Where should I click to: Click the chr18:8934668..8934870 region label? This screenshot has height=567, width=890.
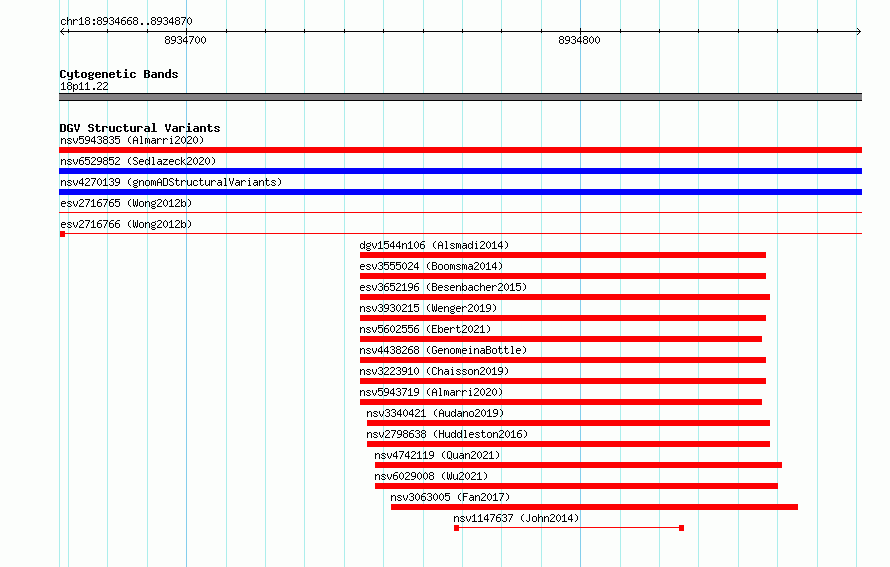click(x=126, y=21)
